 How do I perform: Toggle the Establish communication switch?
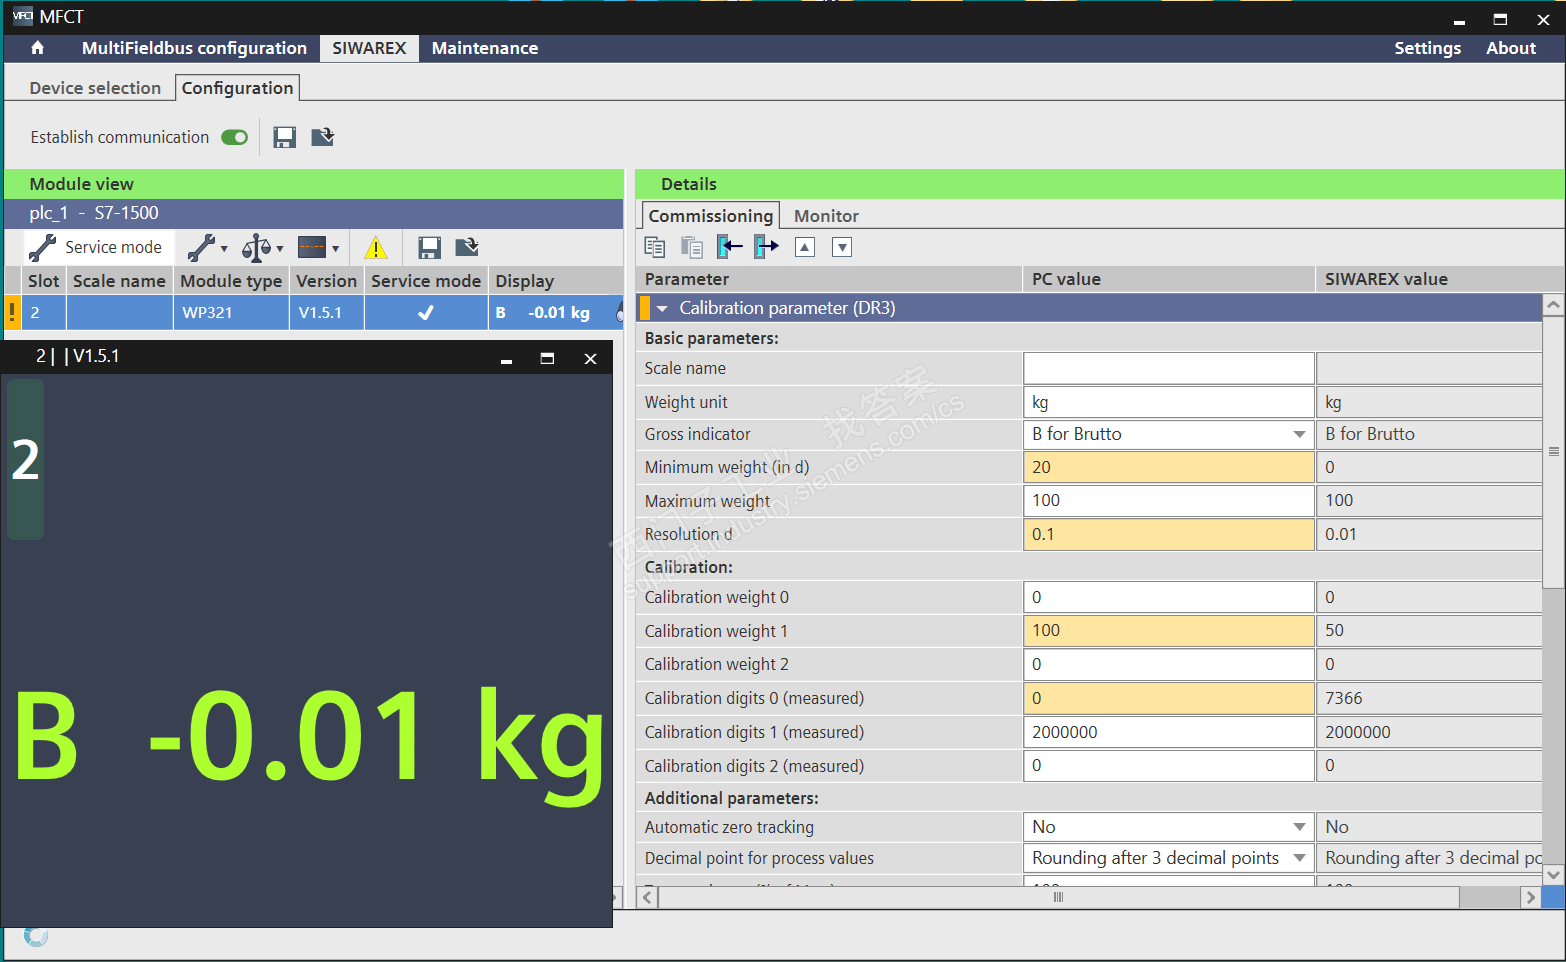(235, 137)
